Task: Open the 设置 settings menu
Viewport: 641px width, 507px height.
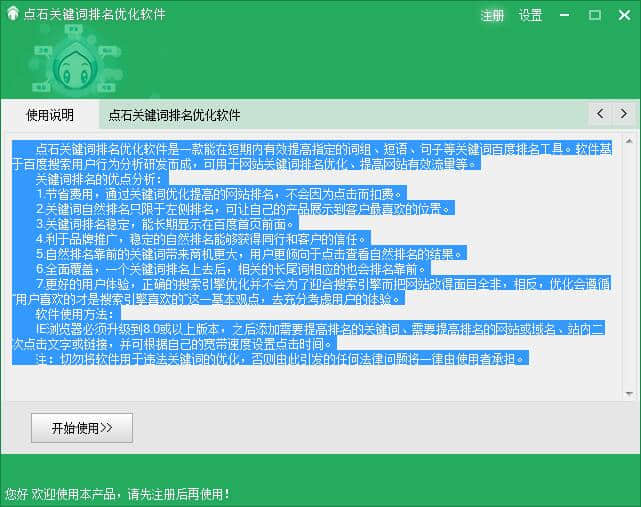Action: pos(530,15)
